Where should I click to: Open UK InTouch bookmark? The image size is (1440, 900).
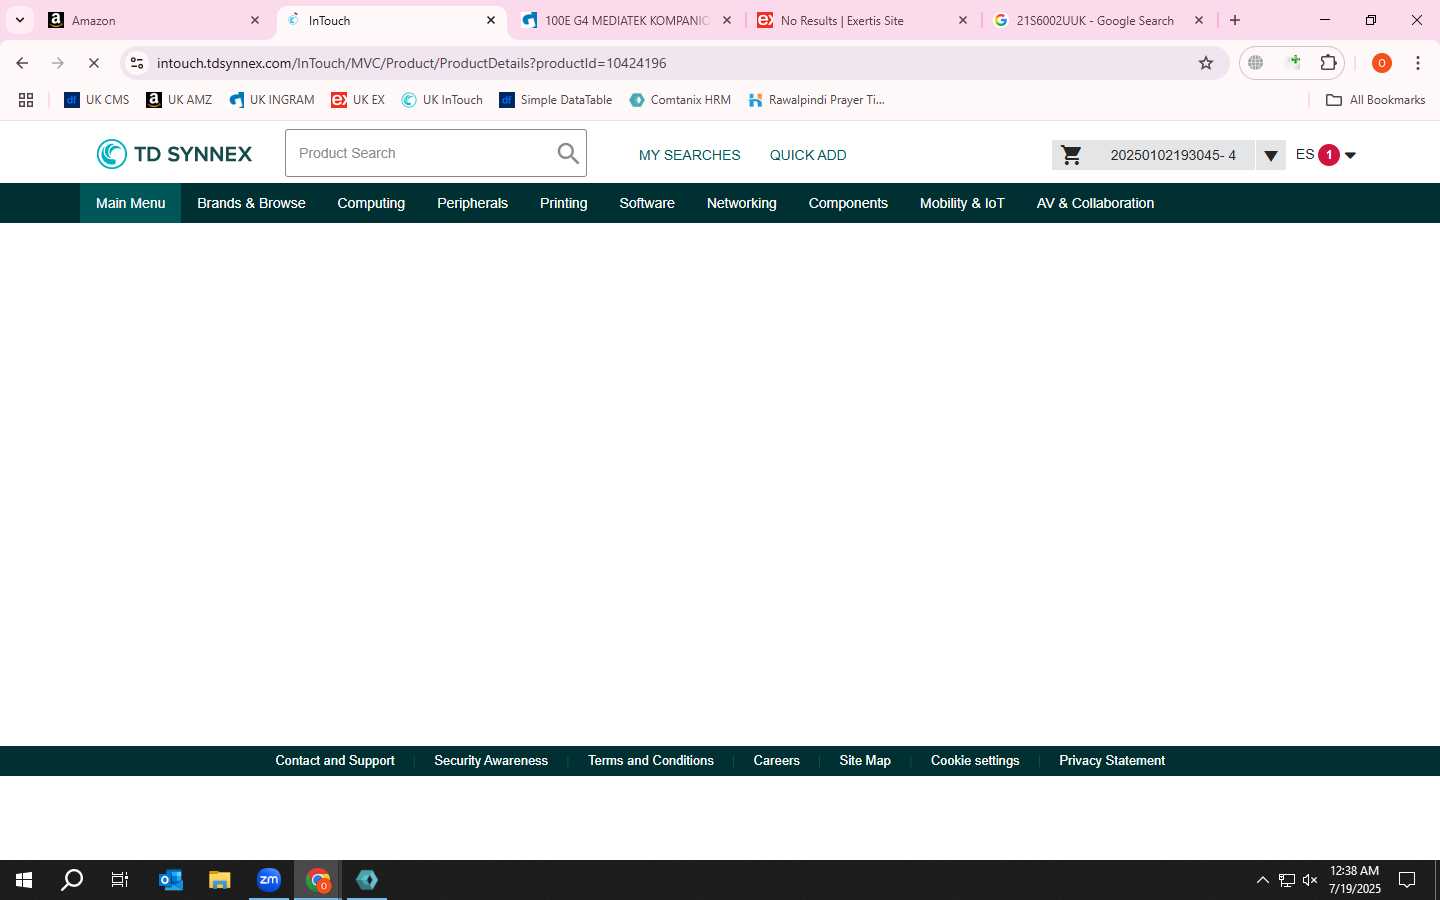pyautogui.click(x=442, y=100)
